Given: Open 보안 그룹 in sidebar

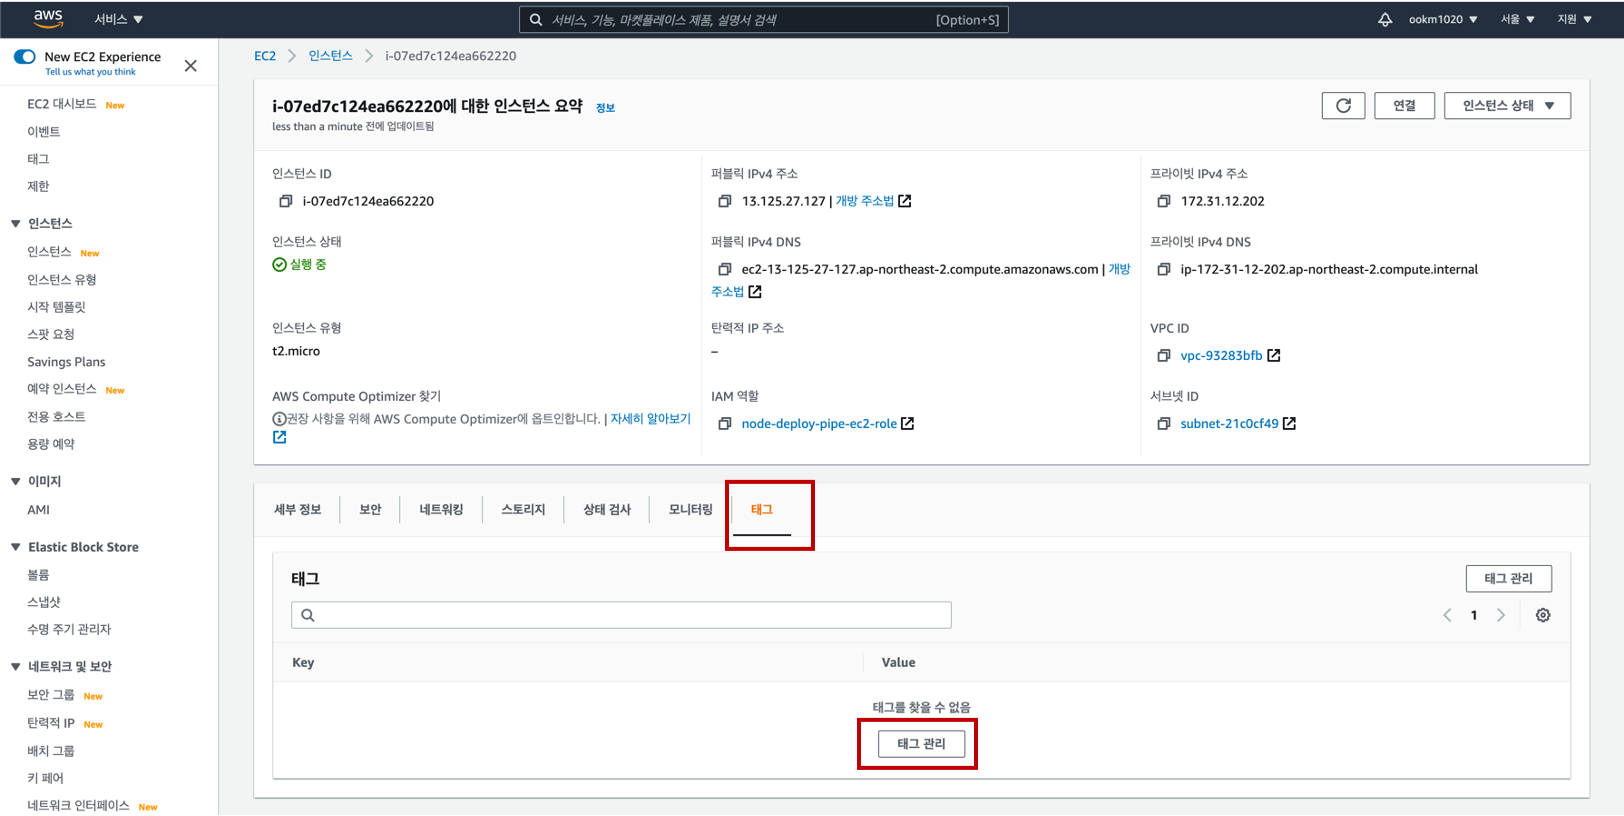Looking at the screenshot, I should 50,695.
